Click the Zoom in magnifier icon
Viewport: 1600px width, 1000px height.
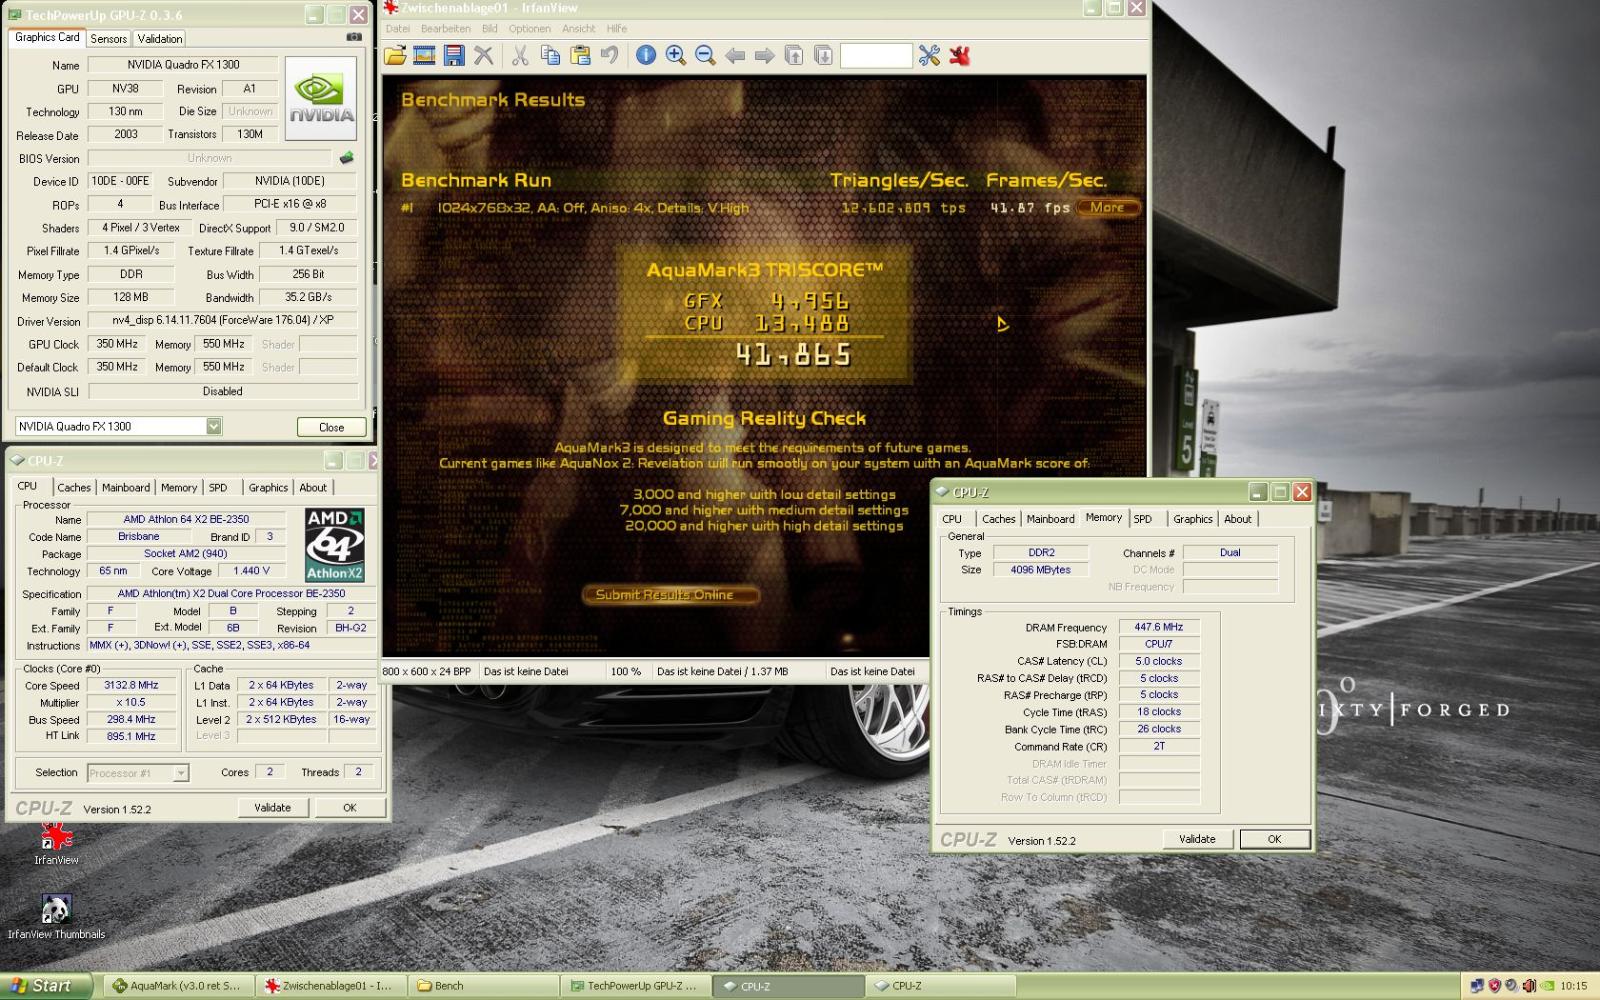(676, 55)
